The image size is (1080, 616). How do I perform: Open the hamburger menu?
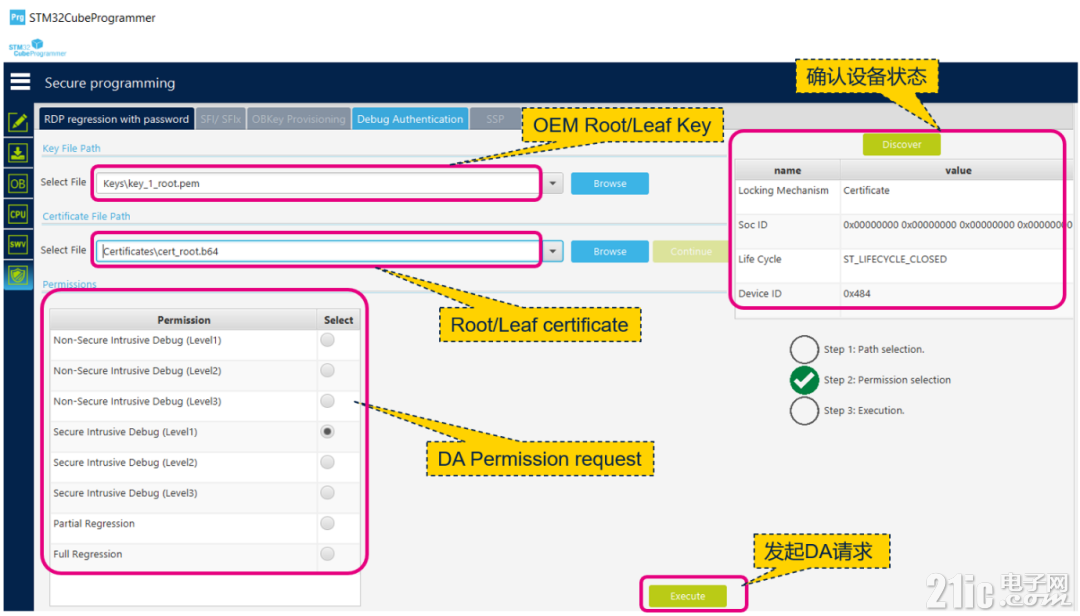tap(20, 82)
